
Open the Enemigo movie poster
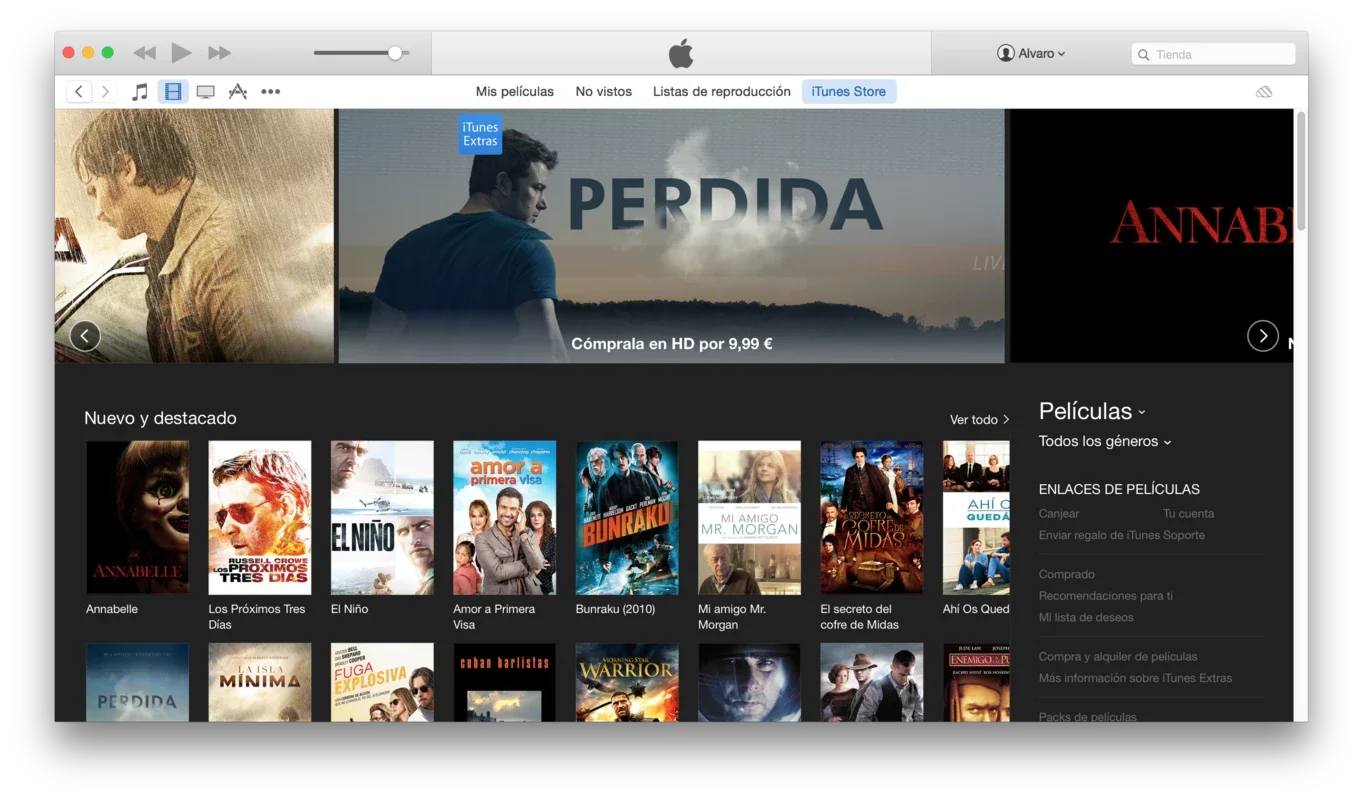[976, 682]
